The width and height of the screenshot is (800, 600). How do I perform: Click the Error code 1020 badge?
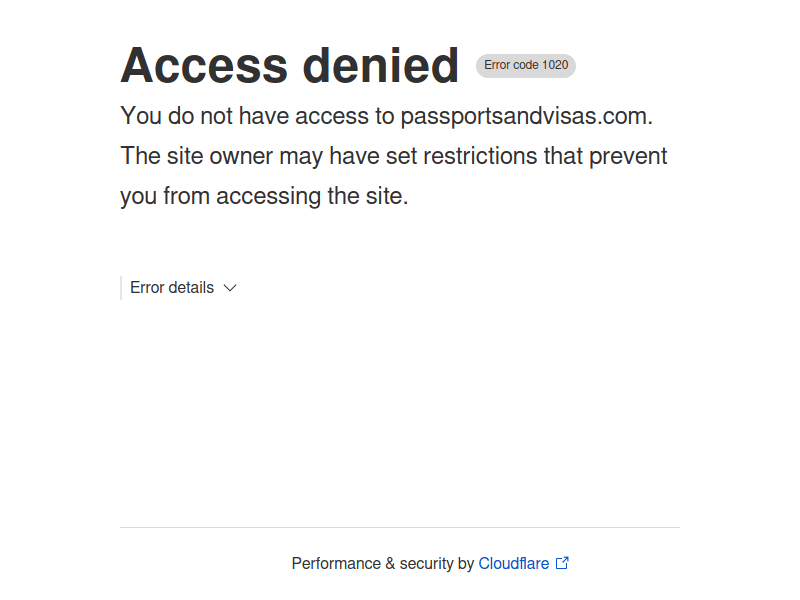[x=526, y=66]
